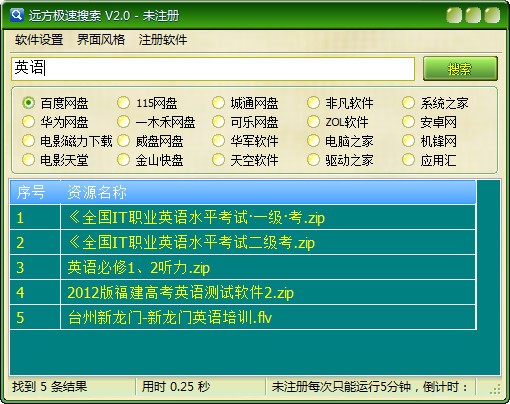Select the 115网盘 radio button
The image size is (510, 404).
pyautogui.click(x=123, y=103)
